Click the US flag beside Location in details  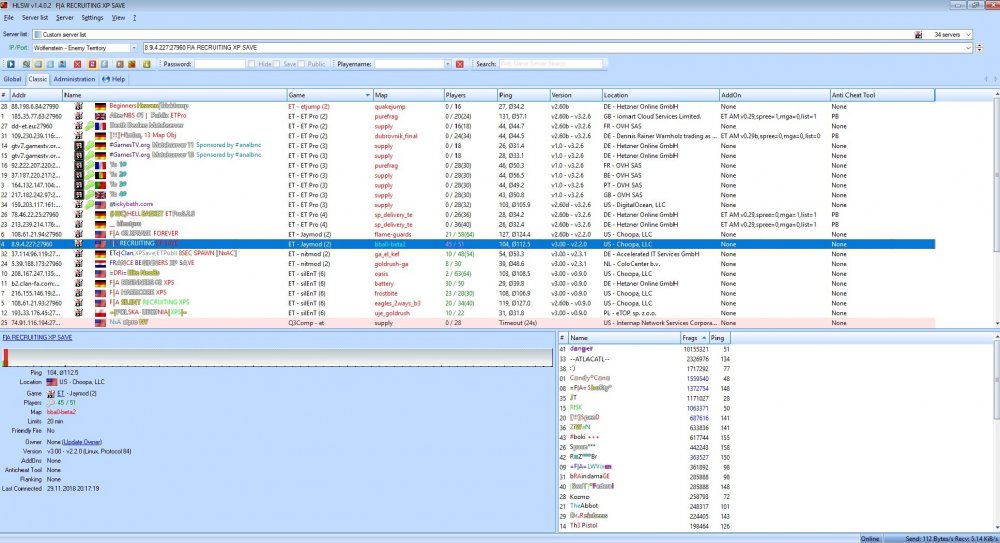(x=52, y=382)
